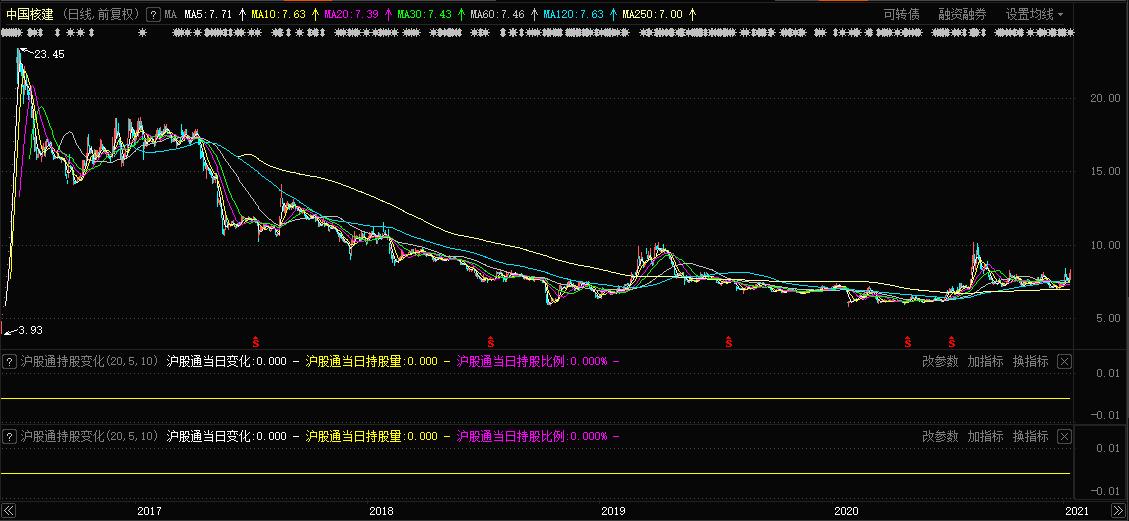Click the red $ marker in mid-2019
This screenshot has width=1129, height=521.
point(729,341)
